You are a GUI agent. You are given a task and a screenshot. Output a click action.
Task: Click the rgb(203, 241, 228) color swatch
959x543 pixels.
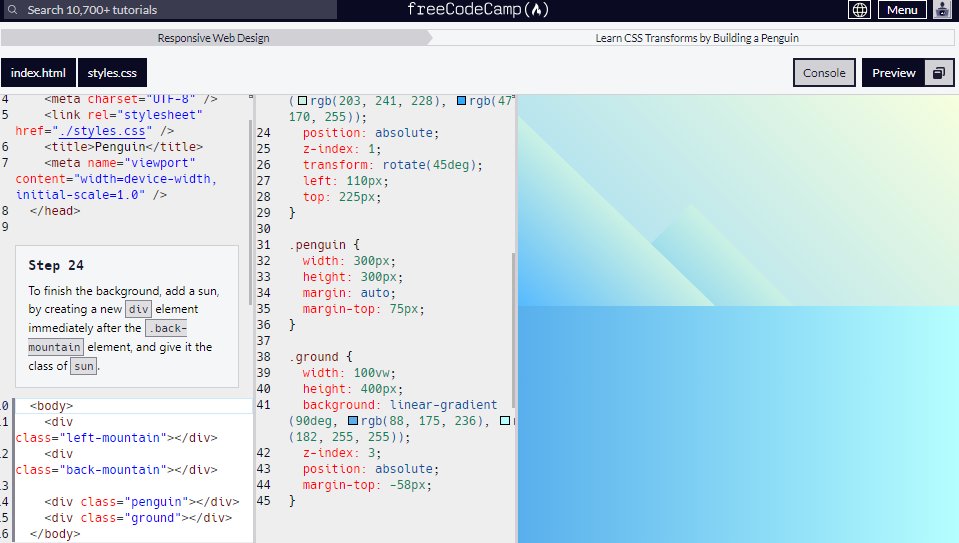302,101
